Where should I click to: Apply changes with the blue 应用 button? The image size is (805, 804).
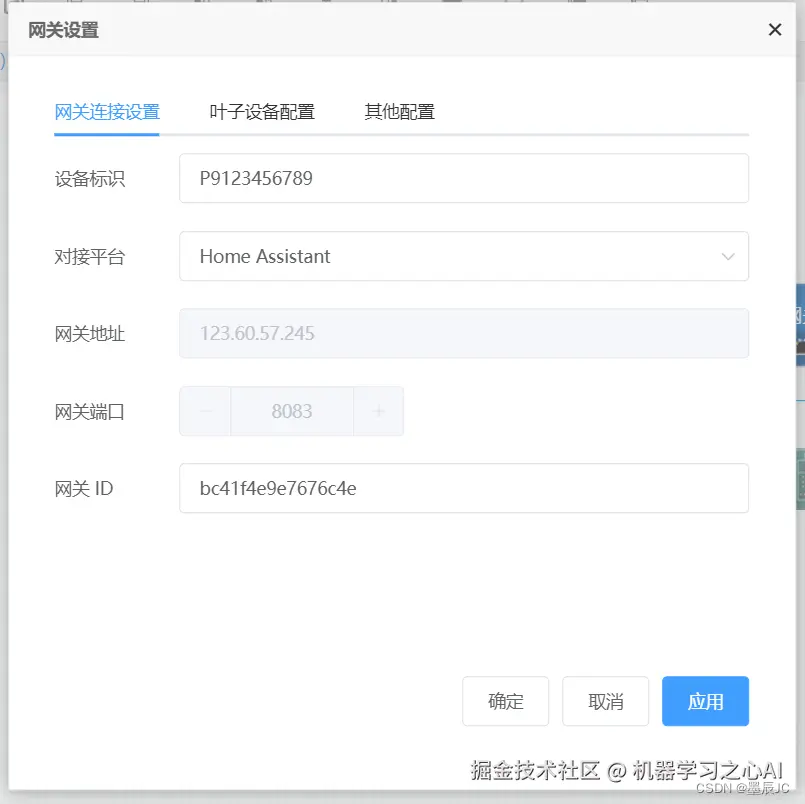click(705, 701)
